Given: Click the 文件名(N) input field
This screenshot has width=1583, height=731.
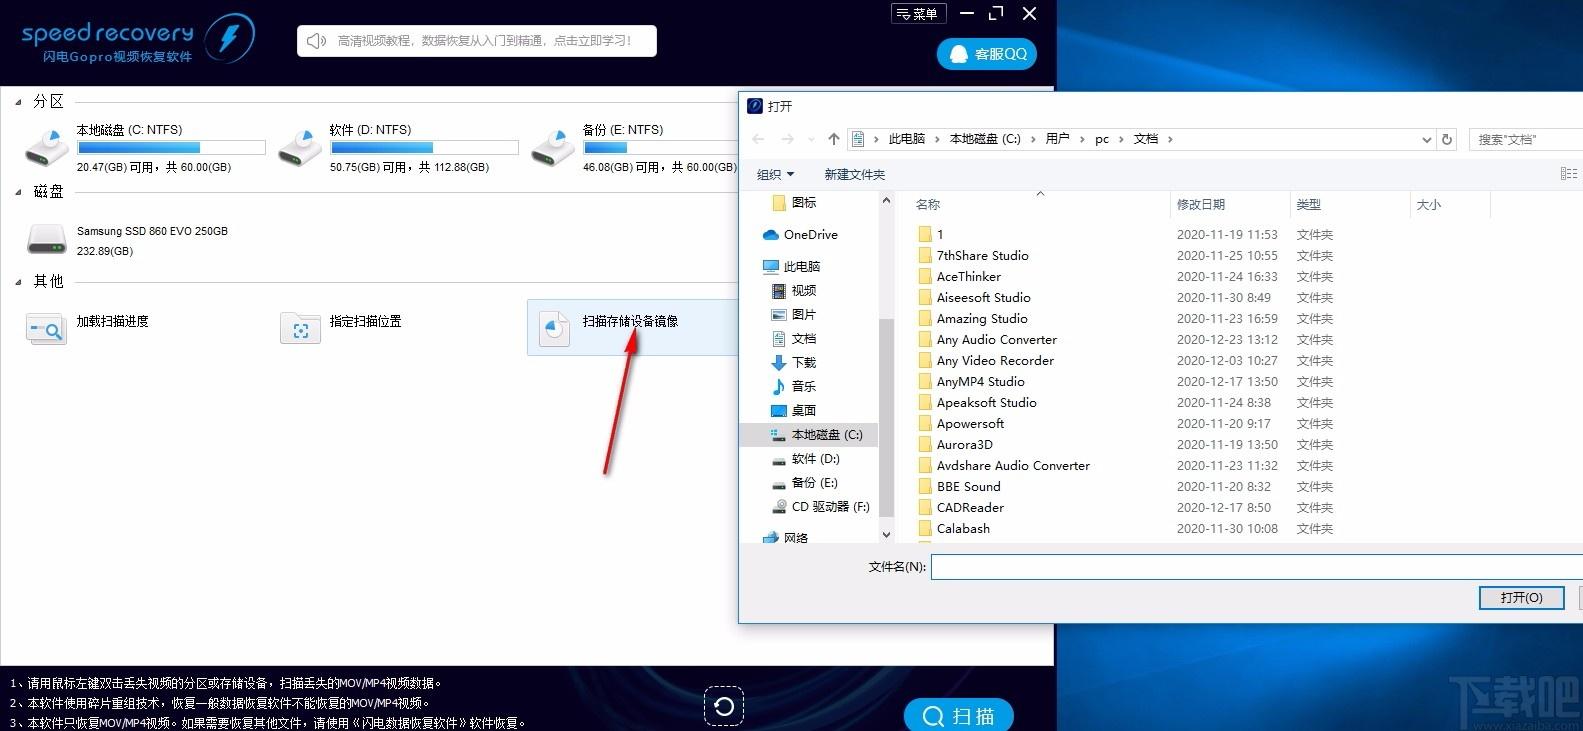Looking at the screenshot, I should click(x=1256, y=567).
